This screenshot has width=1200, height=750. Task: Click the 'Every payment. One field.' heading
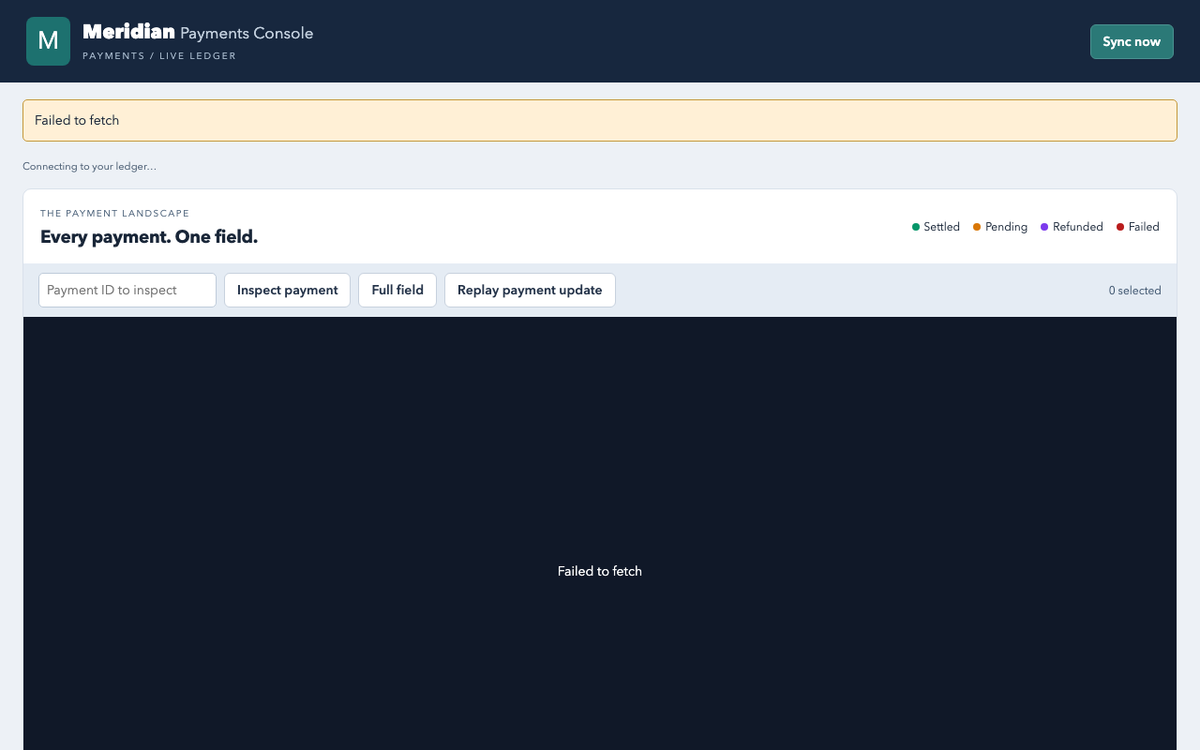pyautogui.click(x=149, y=237)
